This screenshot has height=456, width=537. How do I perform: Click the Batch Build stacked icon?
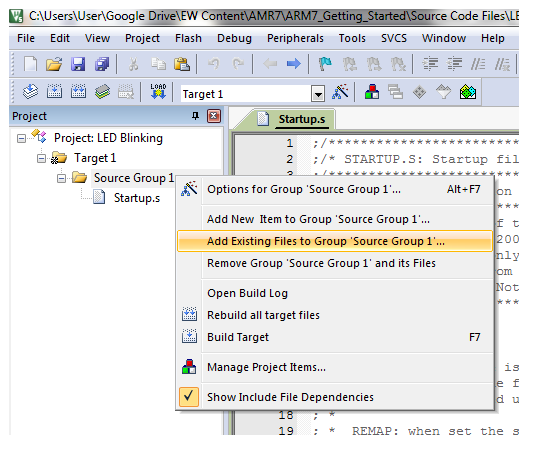click(102, 92)
